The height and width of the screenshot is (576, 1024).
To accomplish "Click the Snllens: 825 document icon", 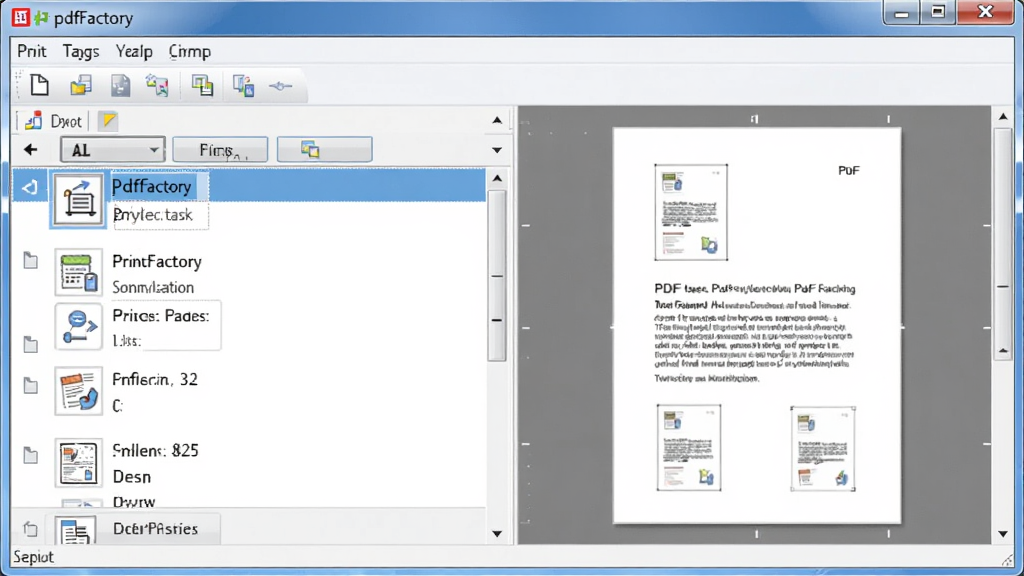I will [x=78, y=462].
